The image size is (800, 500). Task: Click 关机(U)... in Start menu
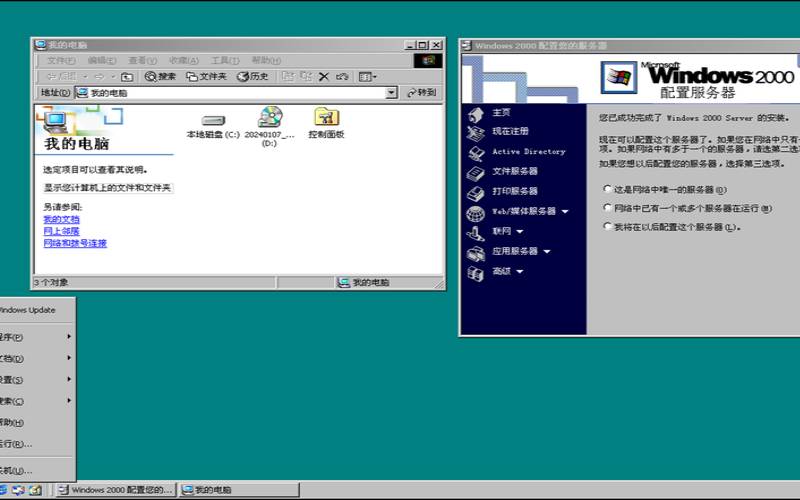point(37,470)
